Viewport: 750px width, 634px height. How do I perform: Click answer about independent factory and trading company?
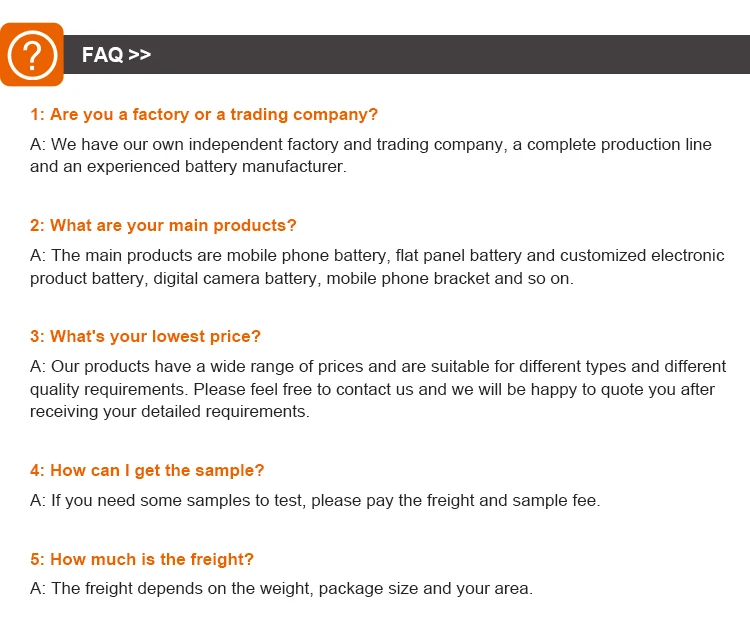click(x=371, y=156)
